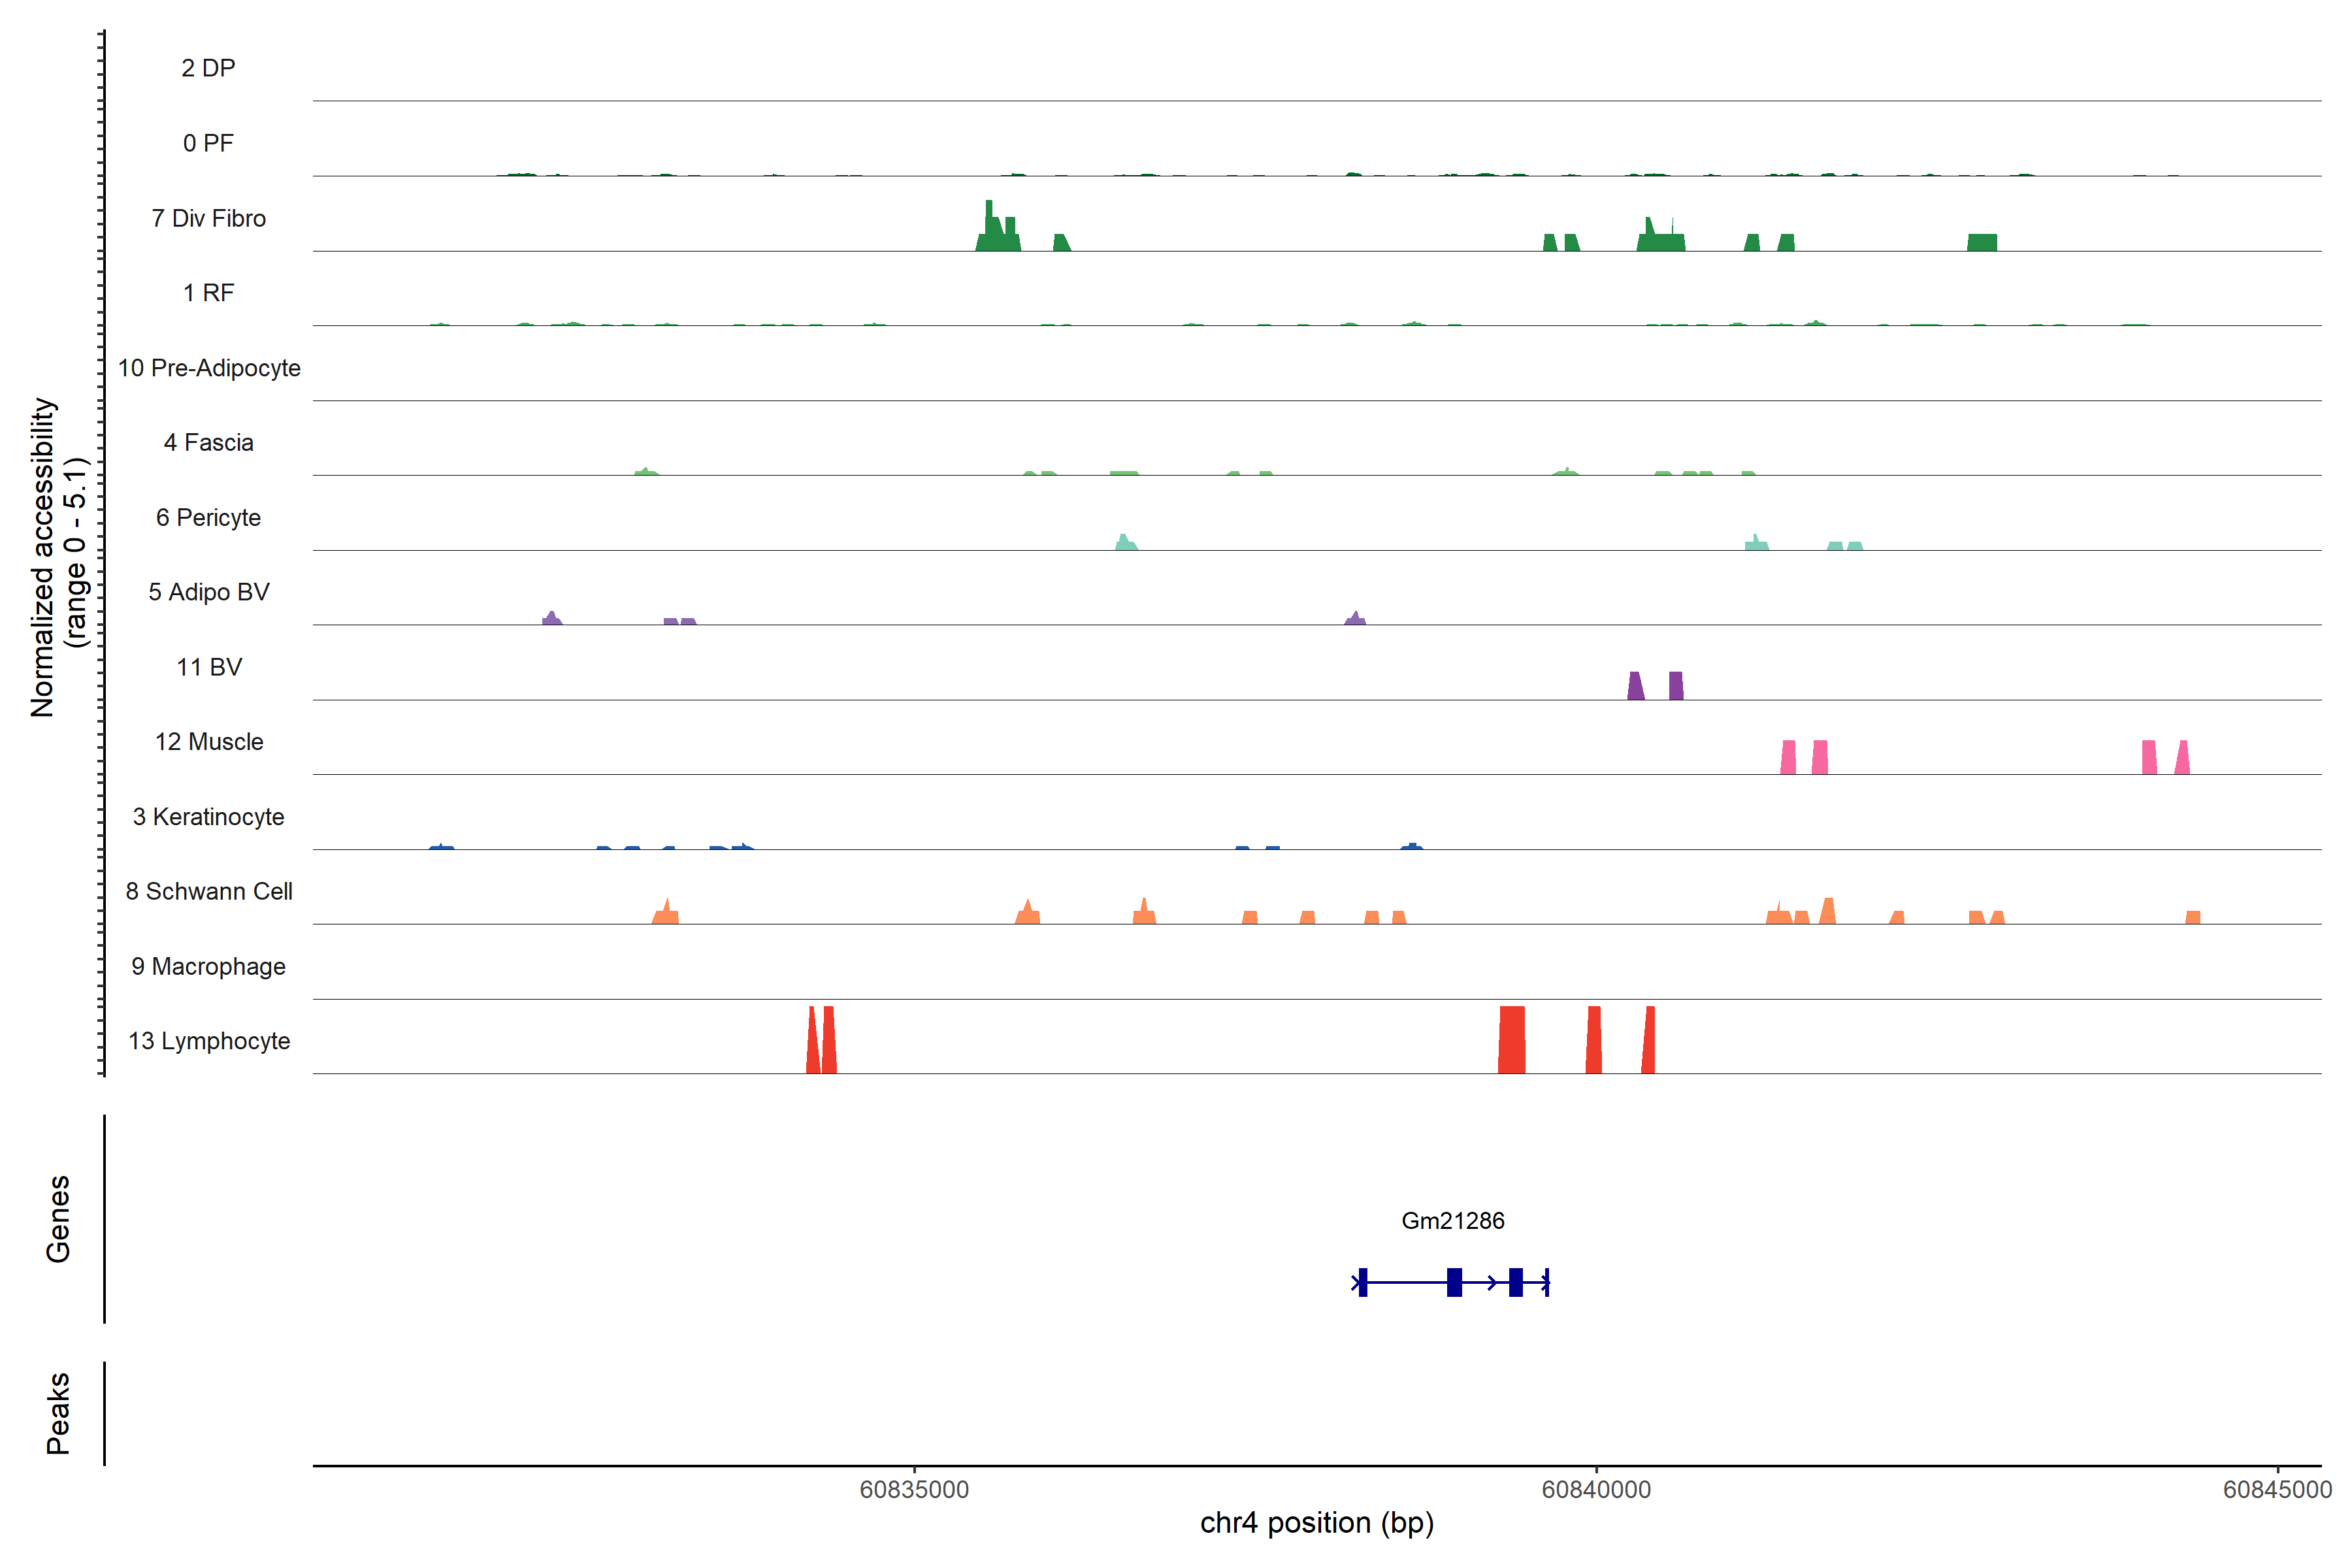
Task: Click the 11 BV track label
Action: pos(208,667)
